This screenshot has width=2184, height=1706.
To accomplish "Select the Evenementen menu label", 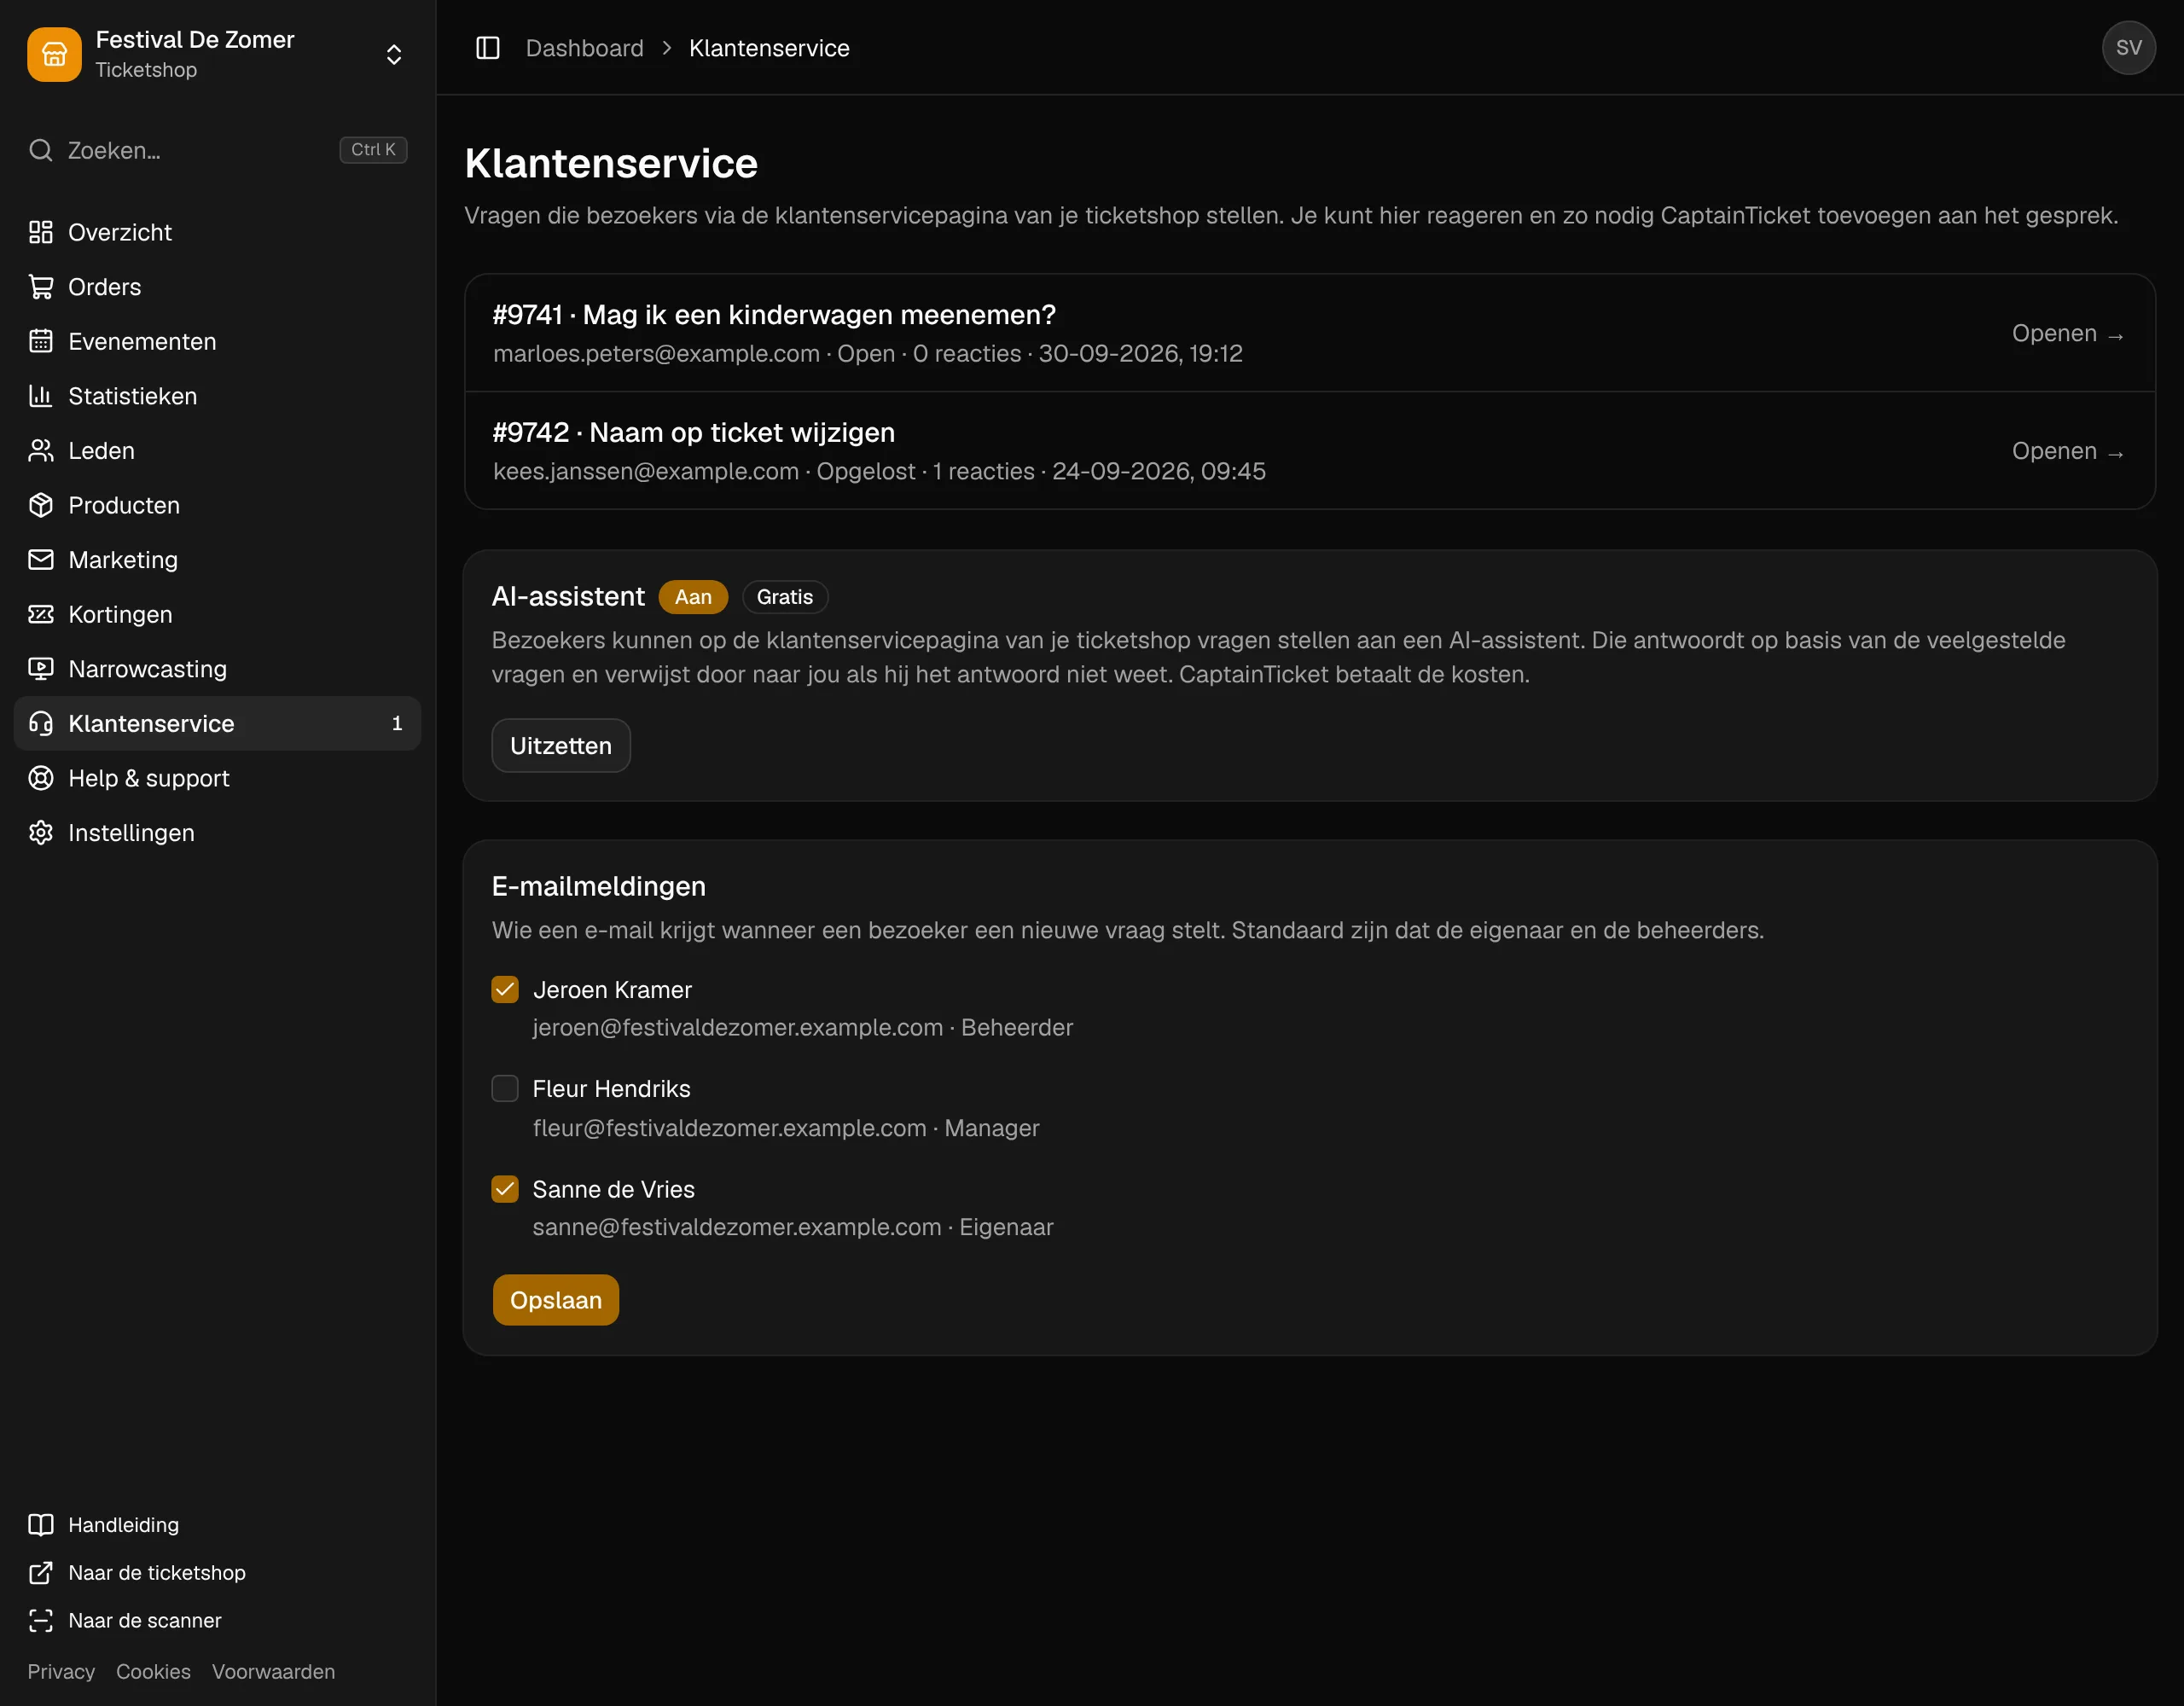I will coord(142,341).
